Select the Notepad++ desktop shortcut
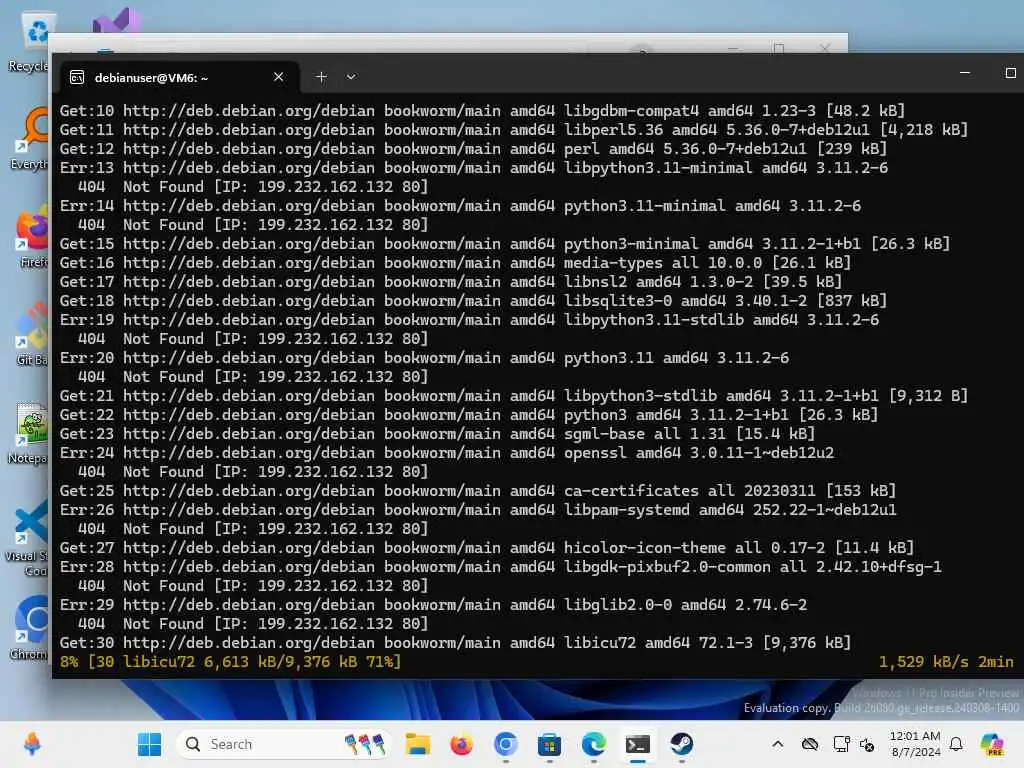Viewport: 1024px width, 768px height. coord(29,433)
